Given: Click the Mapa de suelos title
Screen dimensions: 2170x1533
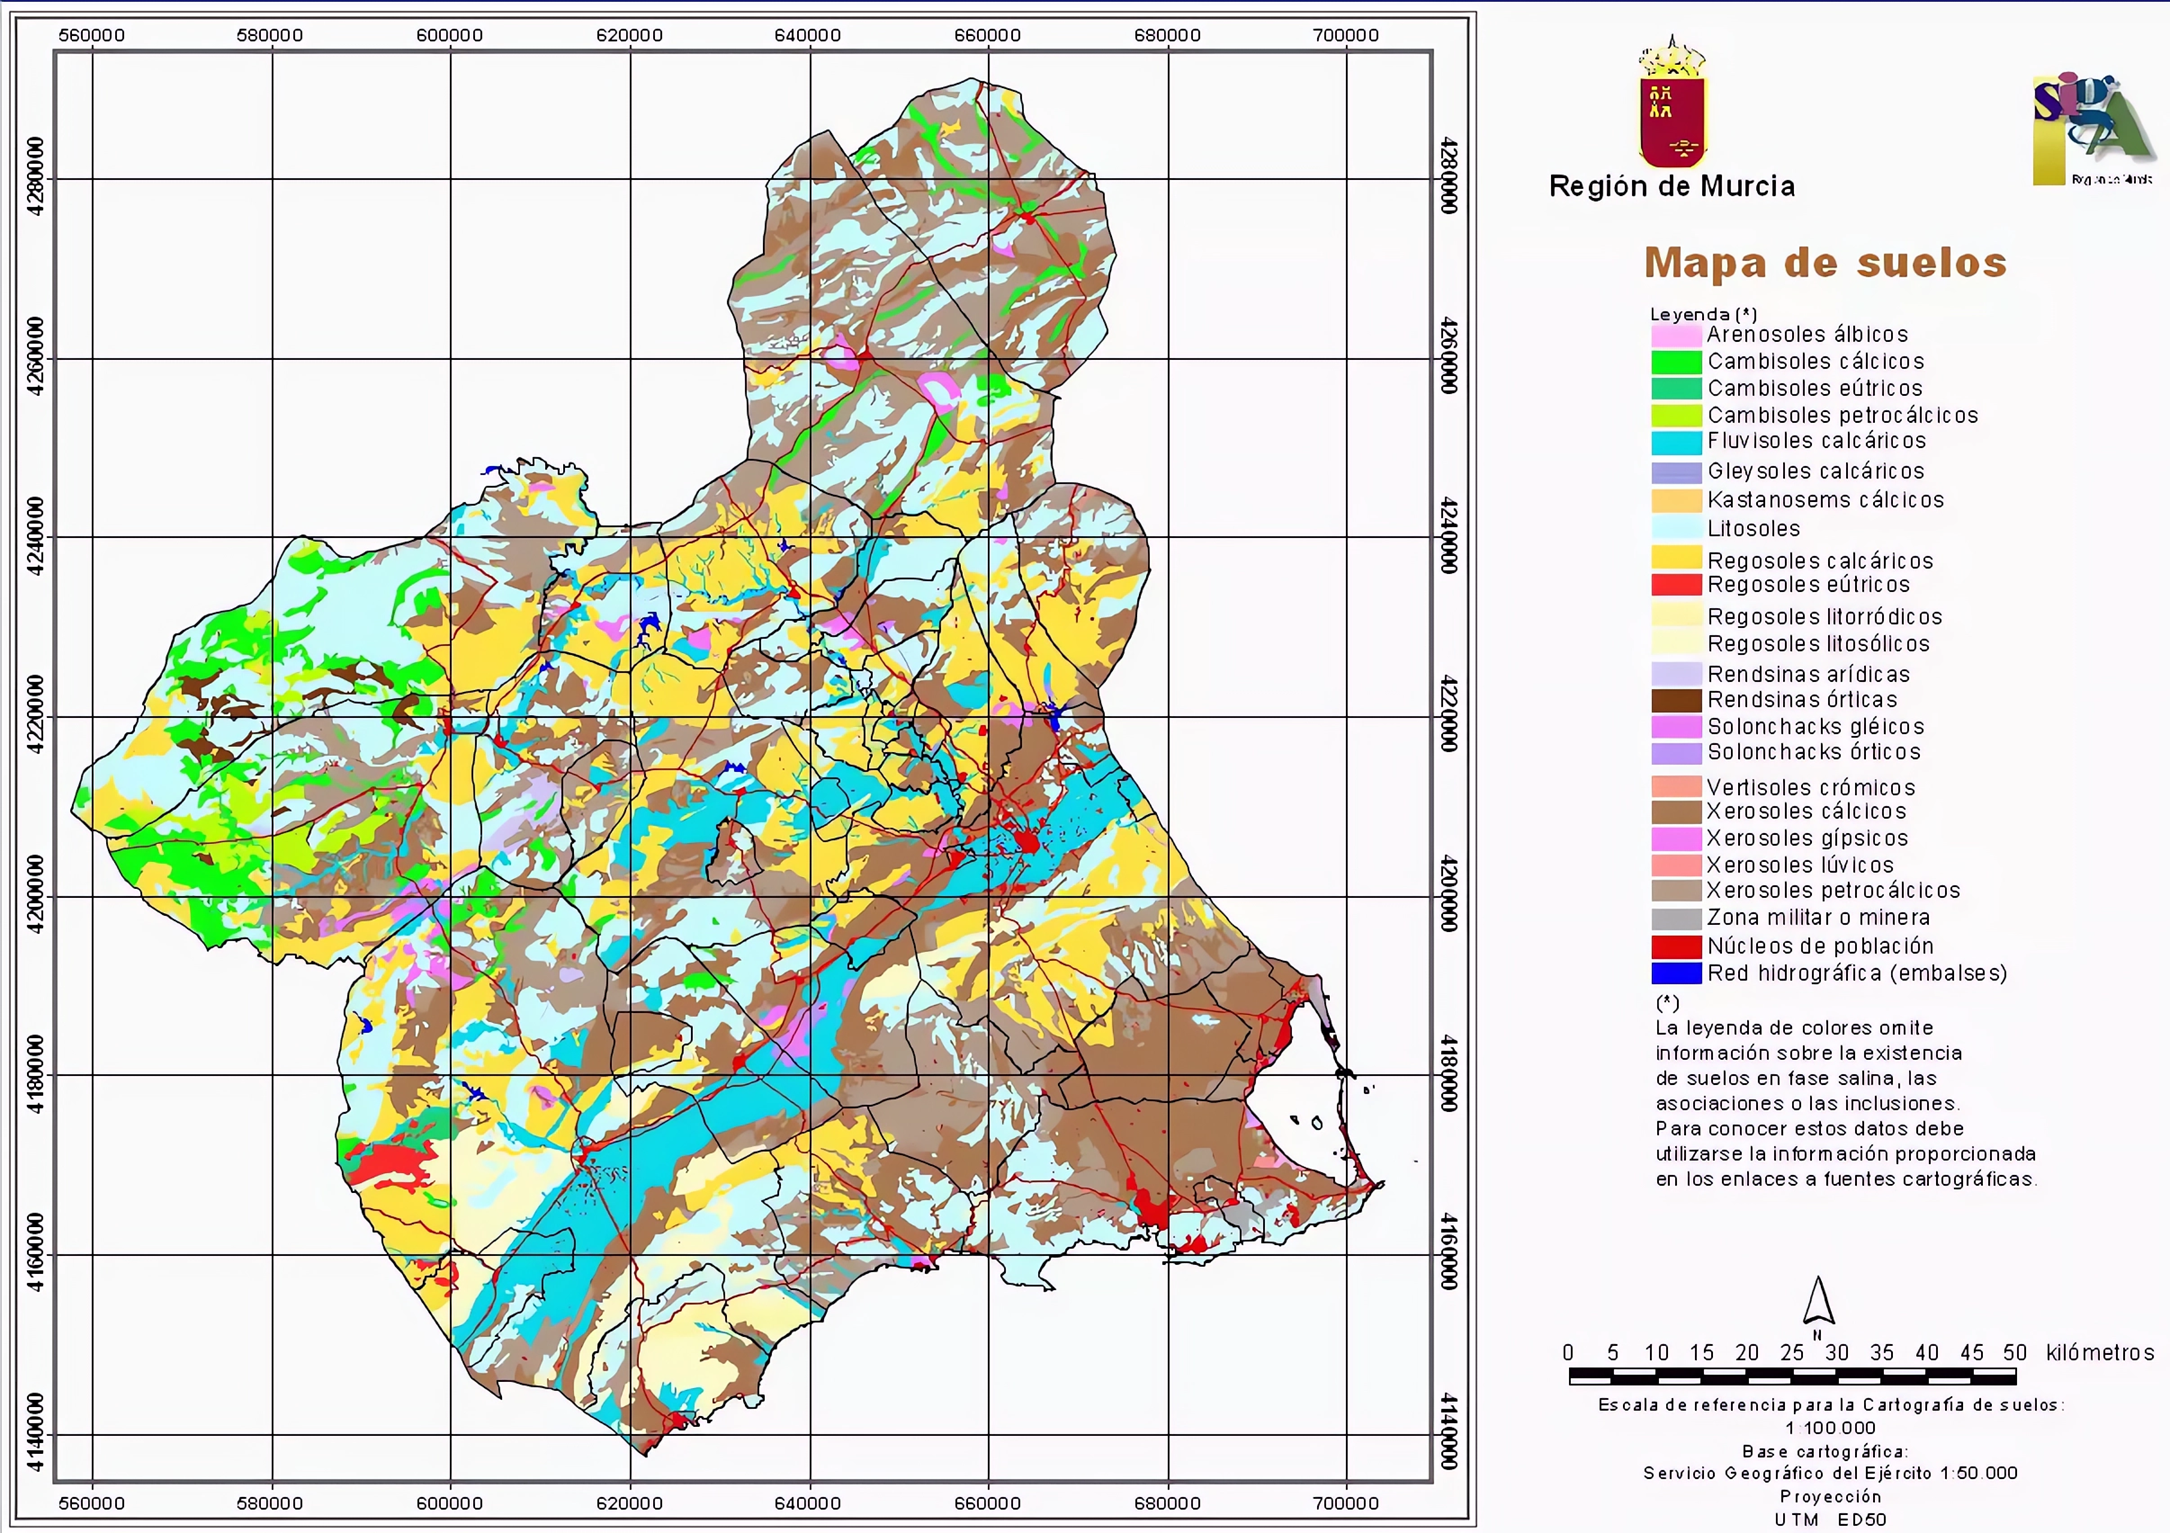Looking at the screenshot, I should pos(1825,263).
